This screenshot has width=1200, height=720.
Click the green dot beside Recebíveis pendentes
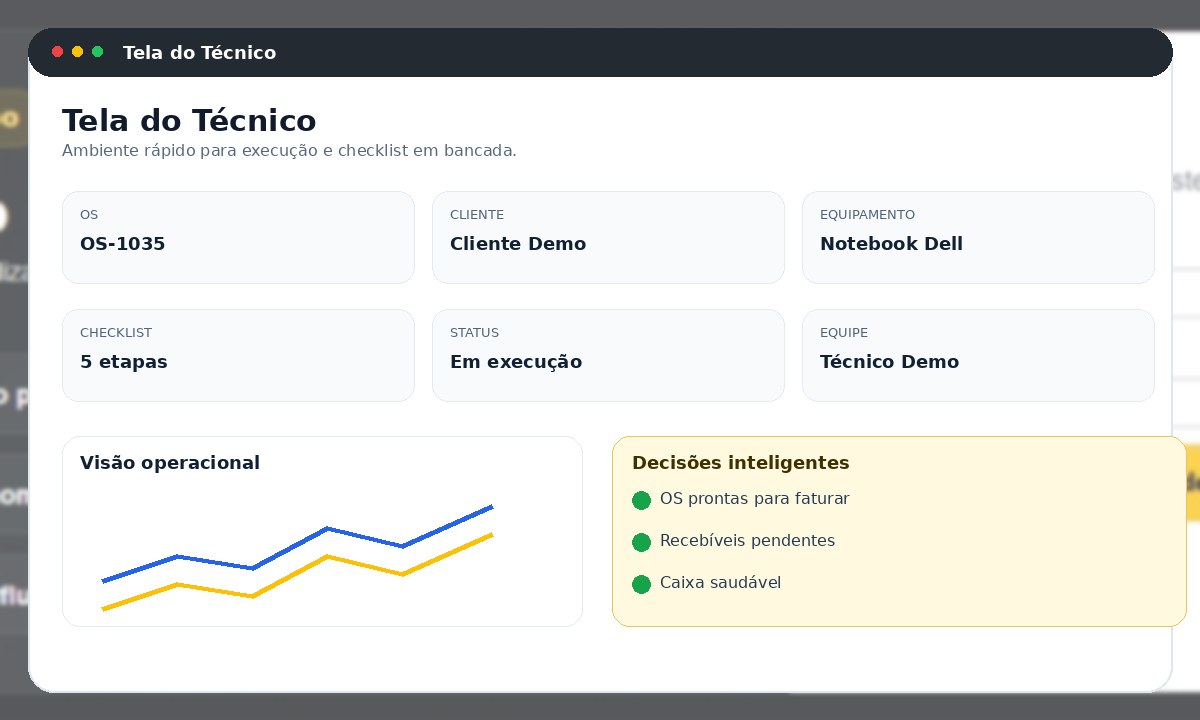pos(642,542)
